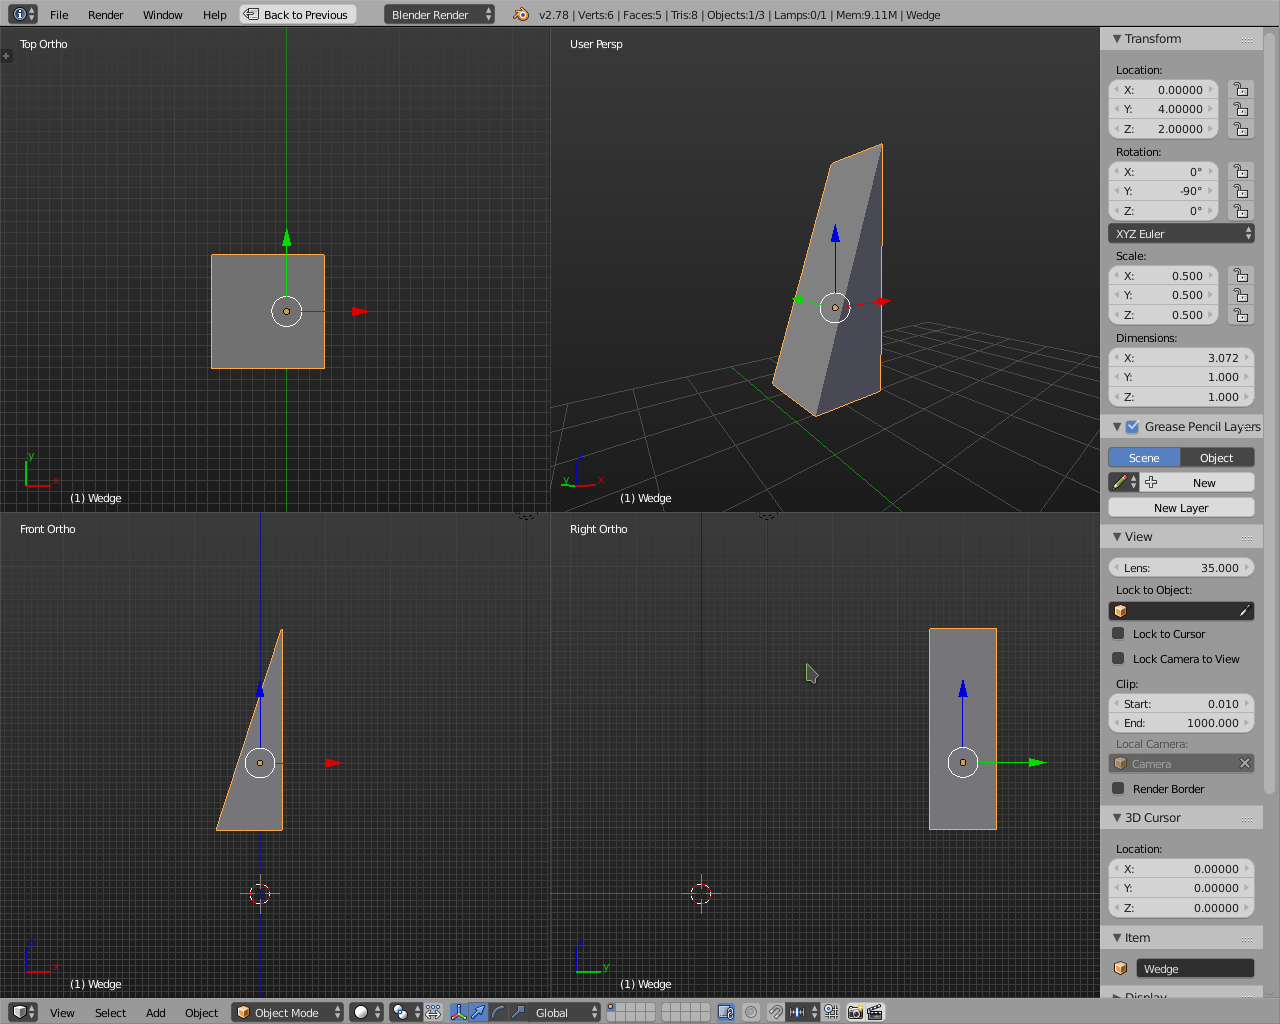Click the Back to Previous button
Screen dimensions: 1280x1024
(x=298, y=15)
